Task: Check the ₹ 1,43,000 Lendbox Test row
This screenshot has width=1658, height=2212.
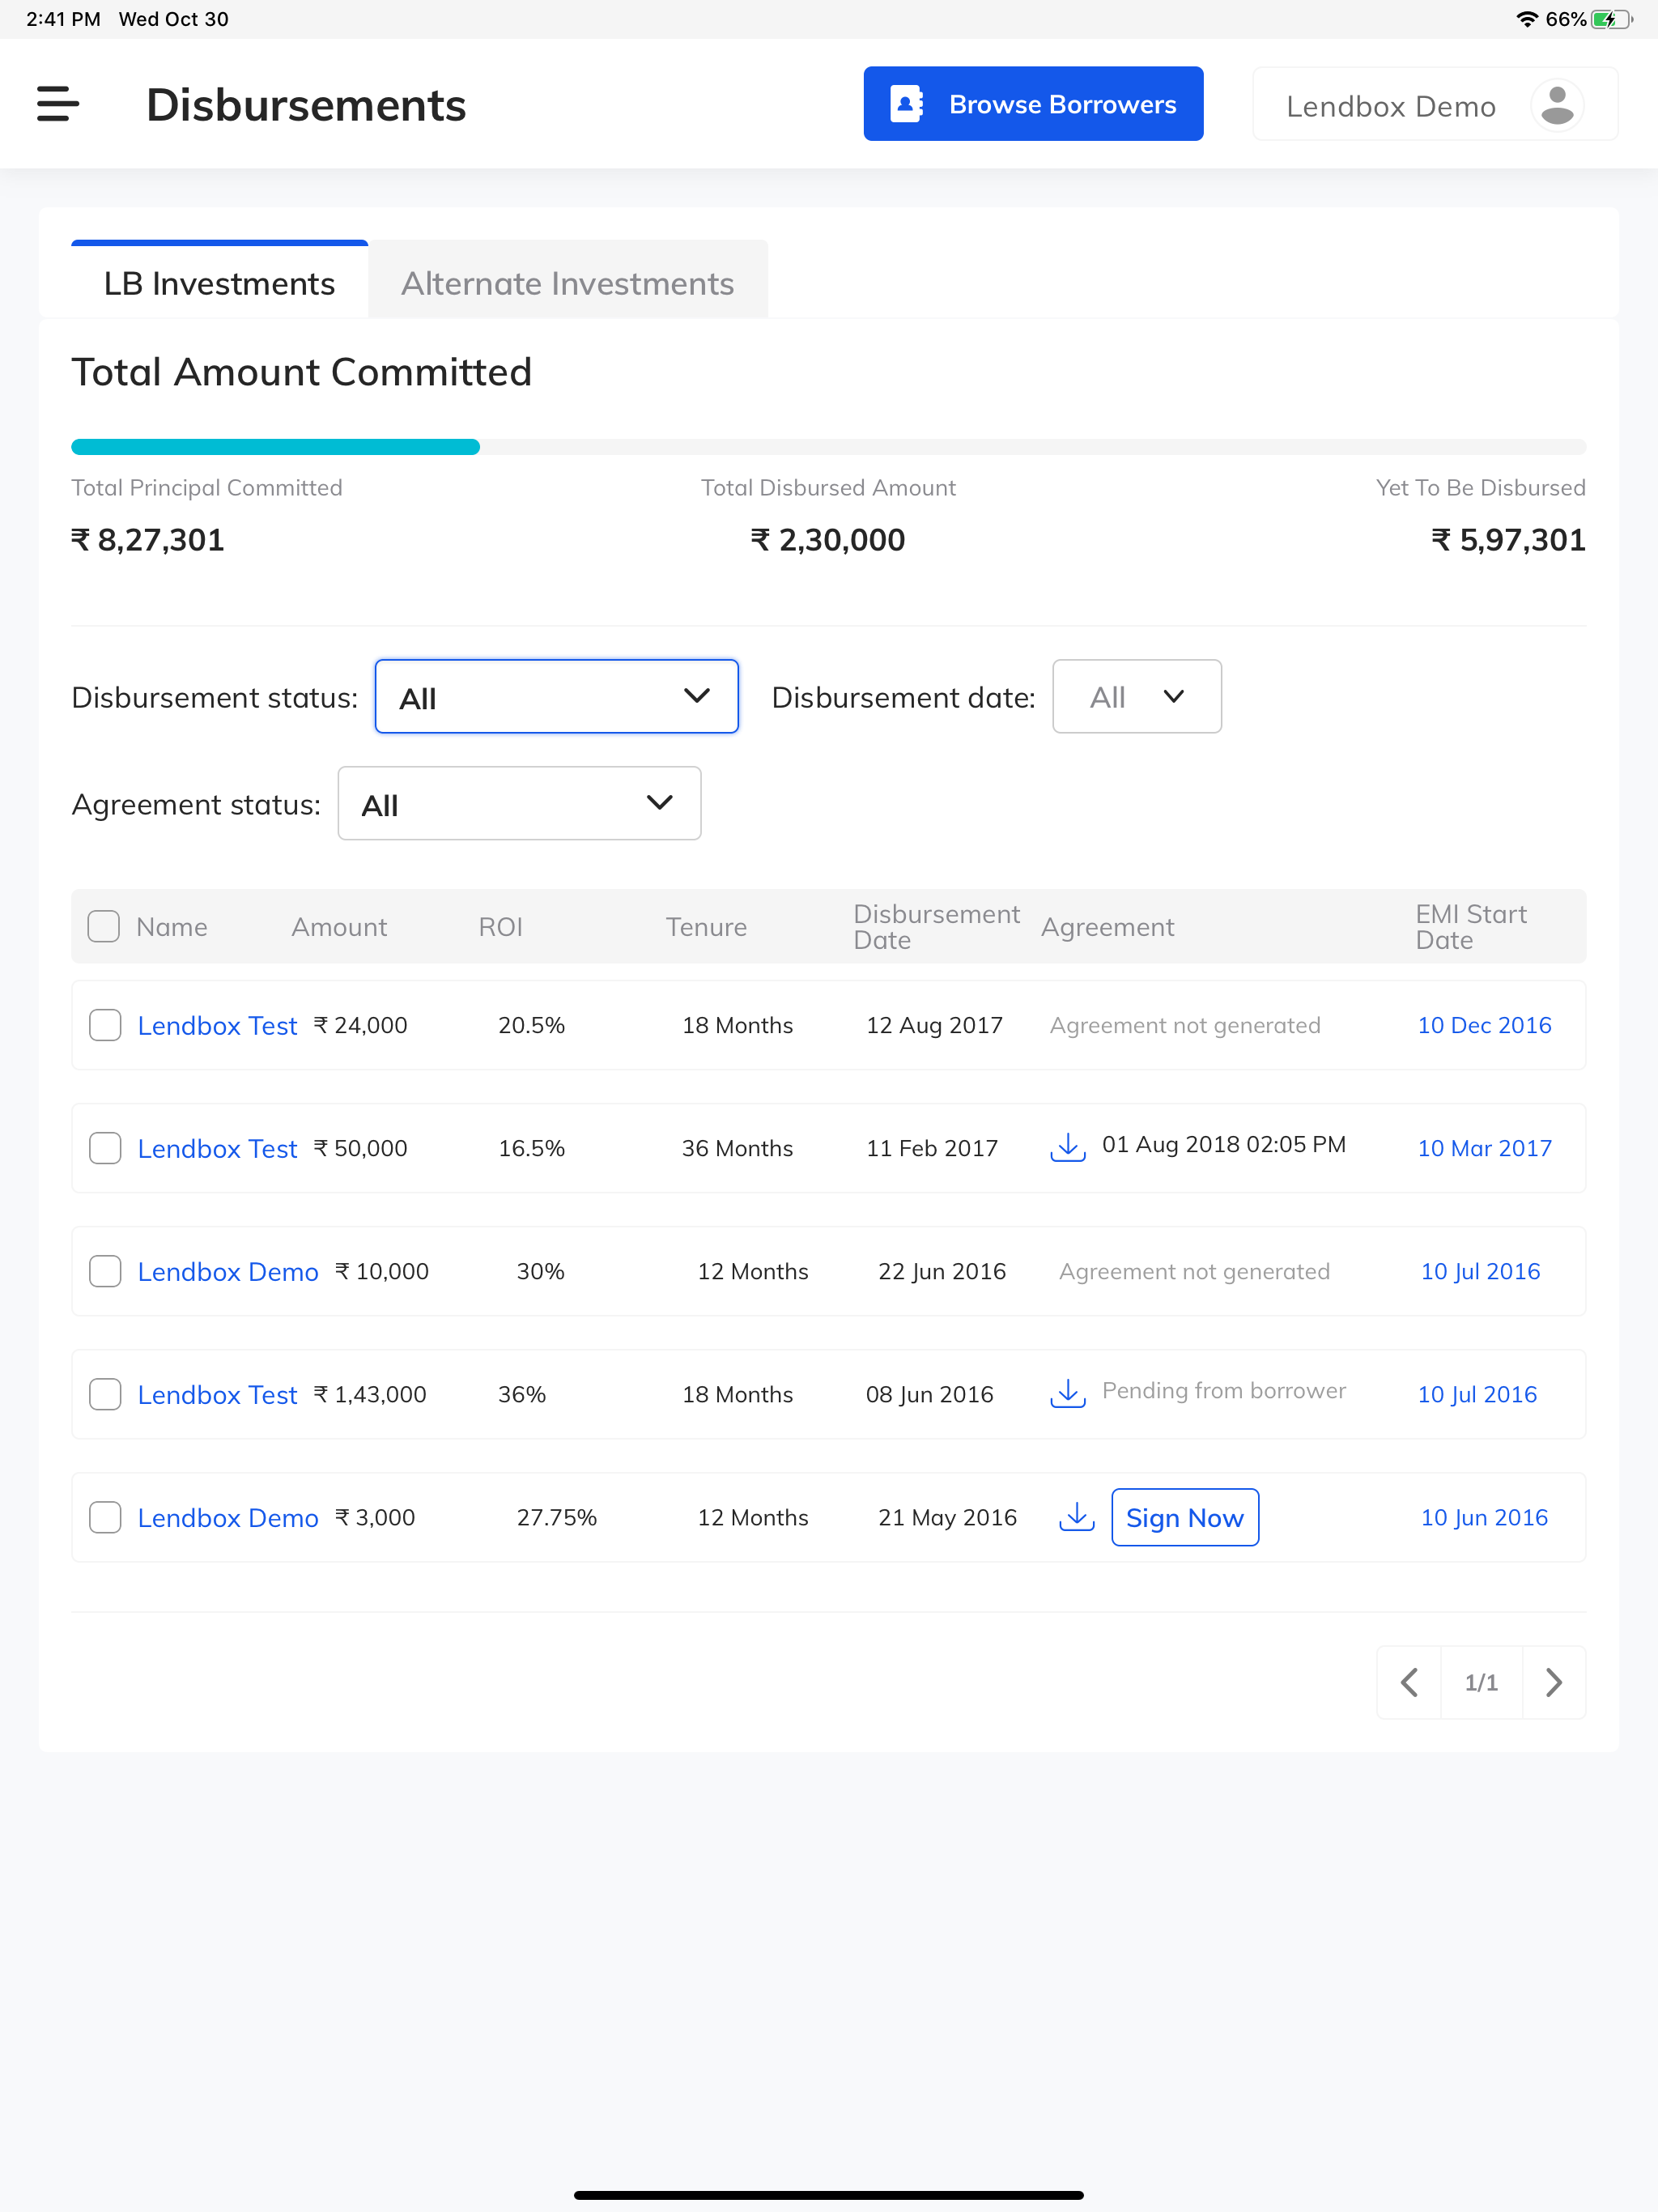Action: (105, 1394)
